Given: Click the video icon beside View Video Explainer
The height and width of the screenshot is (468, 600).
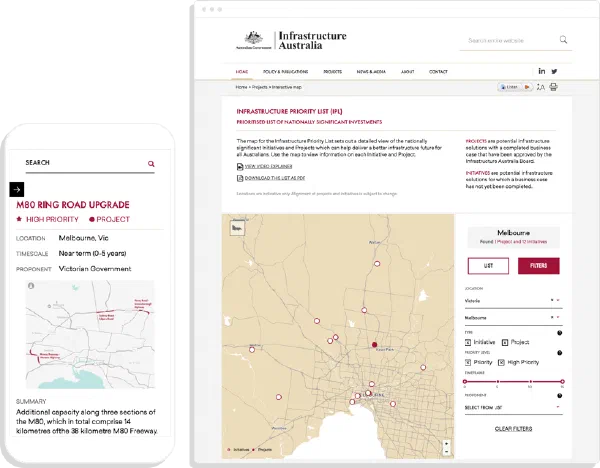Looking at the screenshot, I should pyautogui.click(x=240, y=166).
